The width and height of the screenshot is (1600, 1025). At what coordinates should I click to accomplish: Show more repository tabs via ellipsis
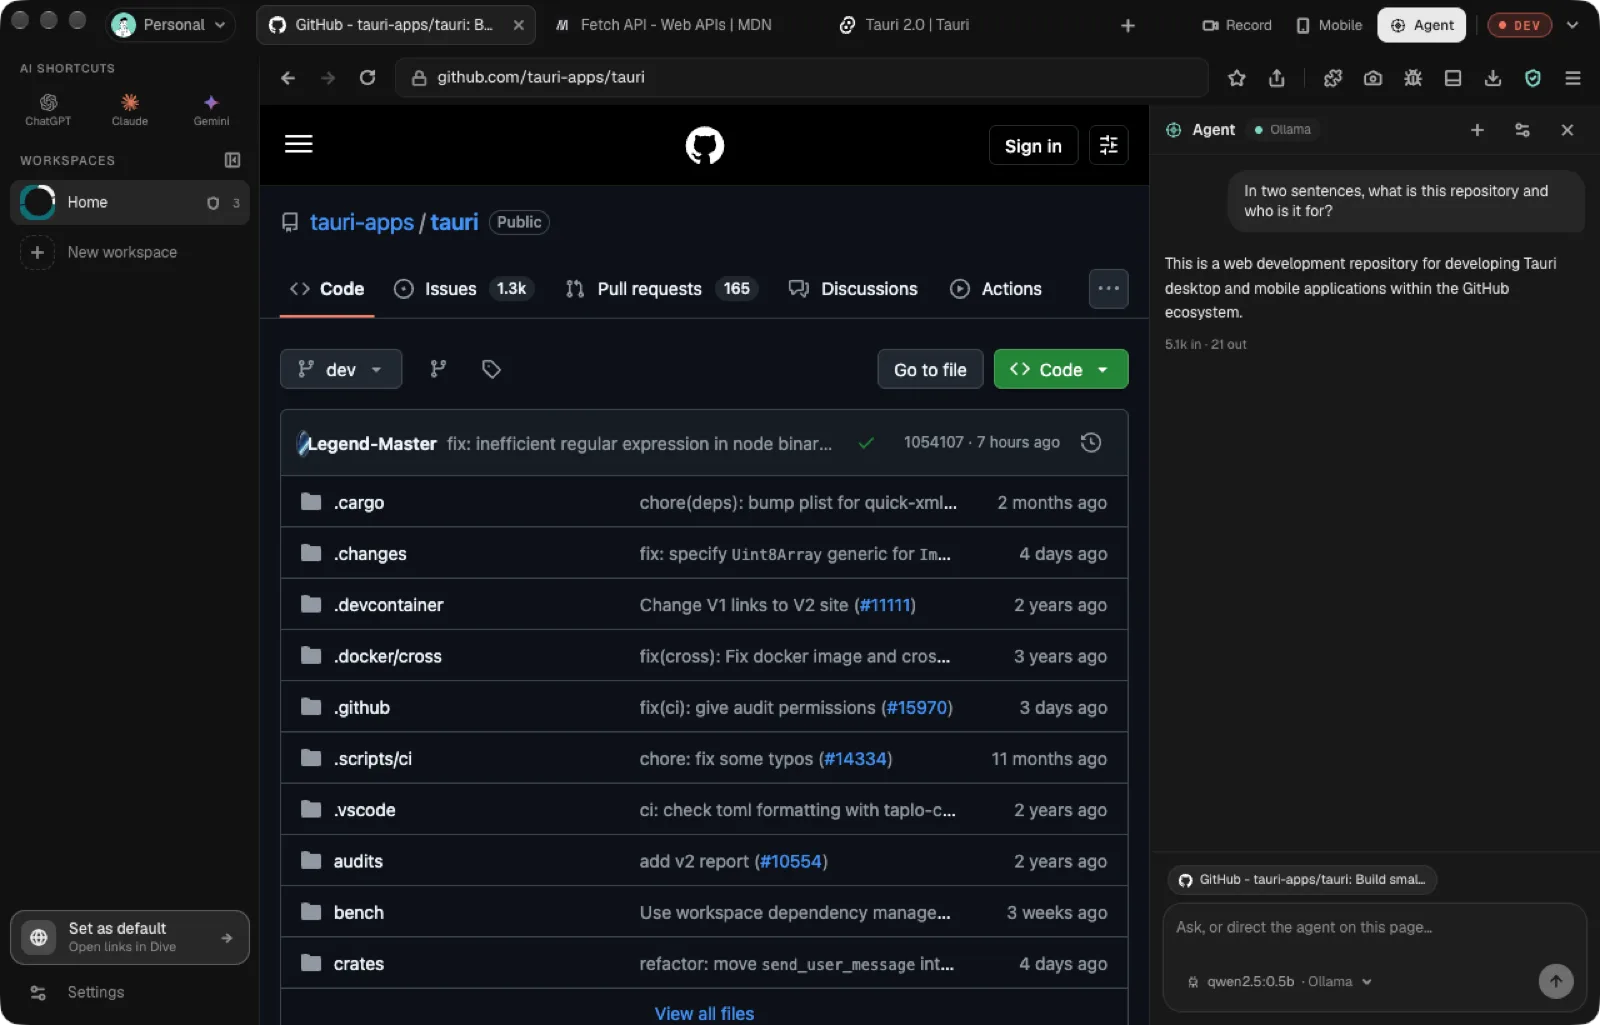[1108, 289]
